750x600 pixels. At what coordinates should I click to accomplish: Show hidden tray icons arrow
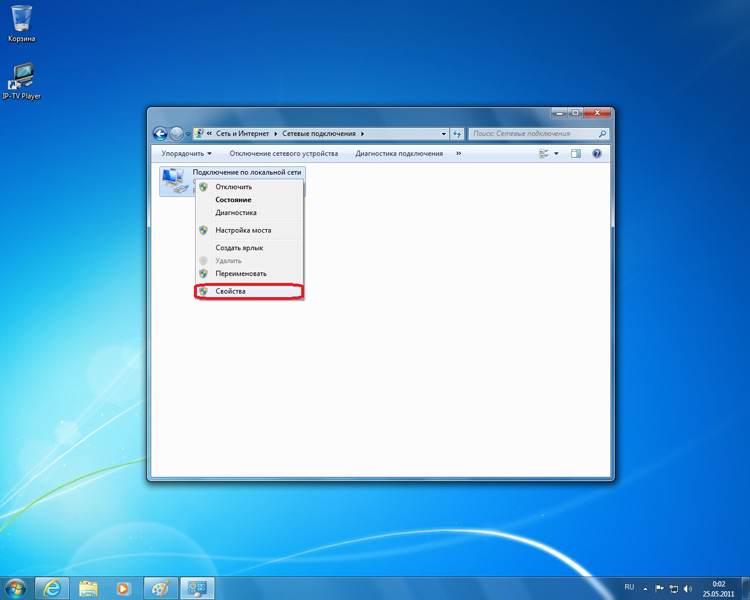[x=645, y=589]
